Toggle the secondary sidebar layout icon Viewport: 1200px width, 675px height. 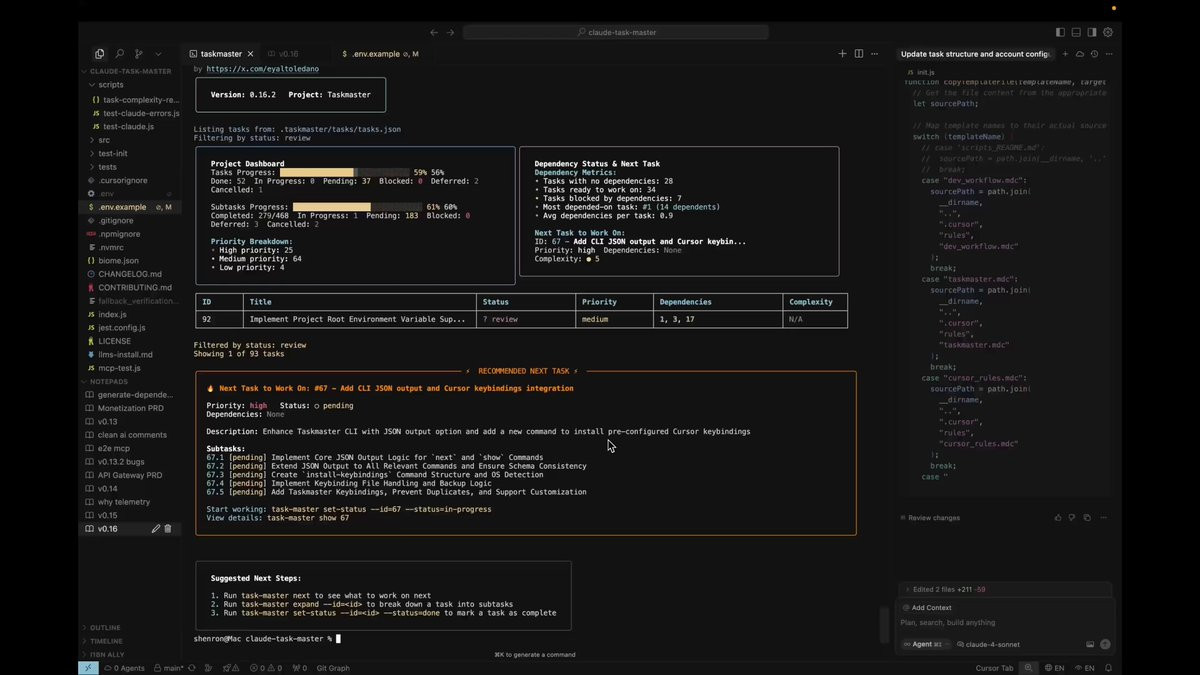coord(1092,32)
